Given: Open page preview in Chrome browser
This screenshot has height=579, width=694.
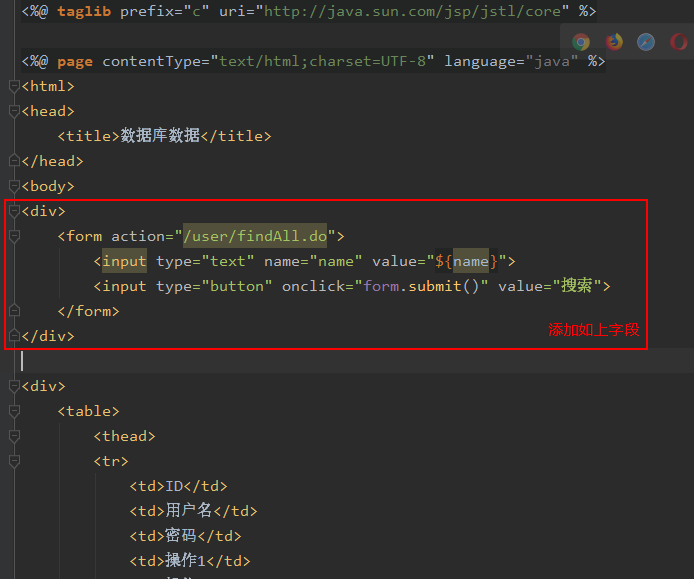Looking at the screenshot, I should click(581, 42).
